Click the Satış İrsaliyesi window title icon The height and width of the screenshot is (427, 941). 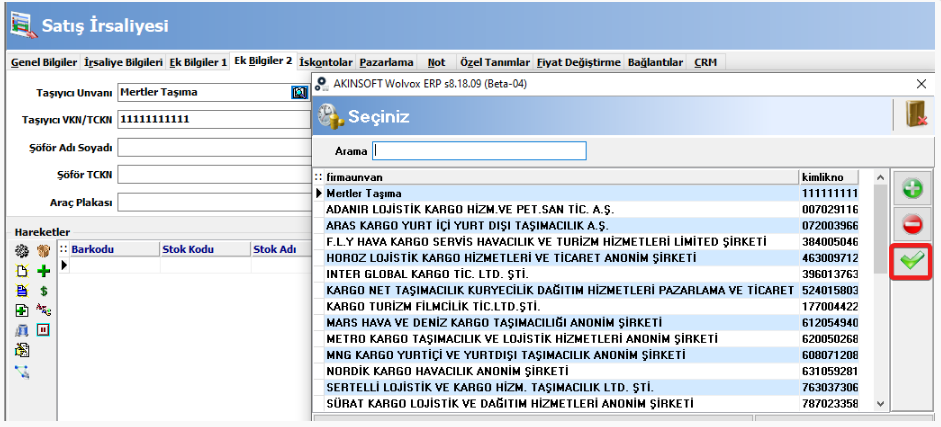(23, 26)
